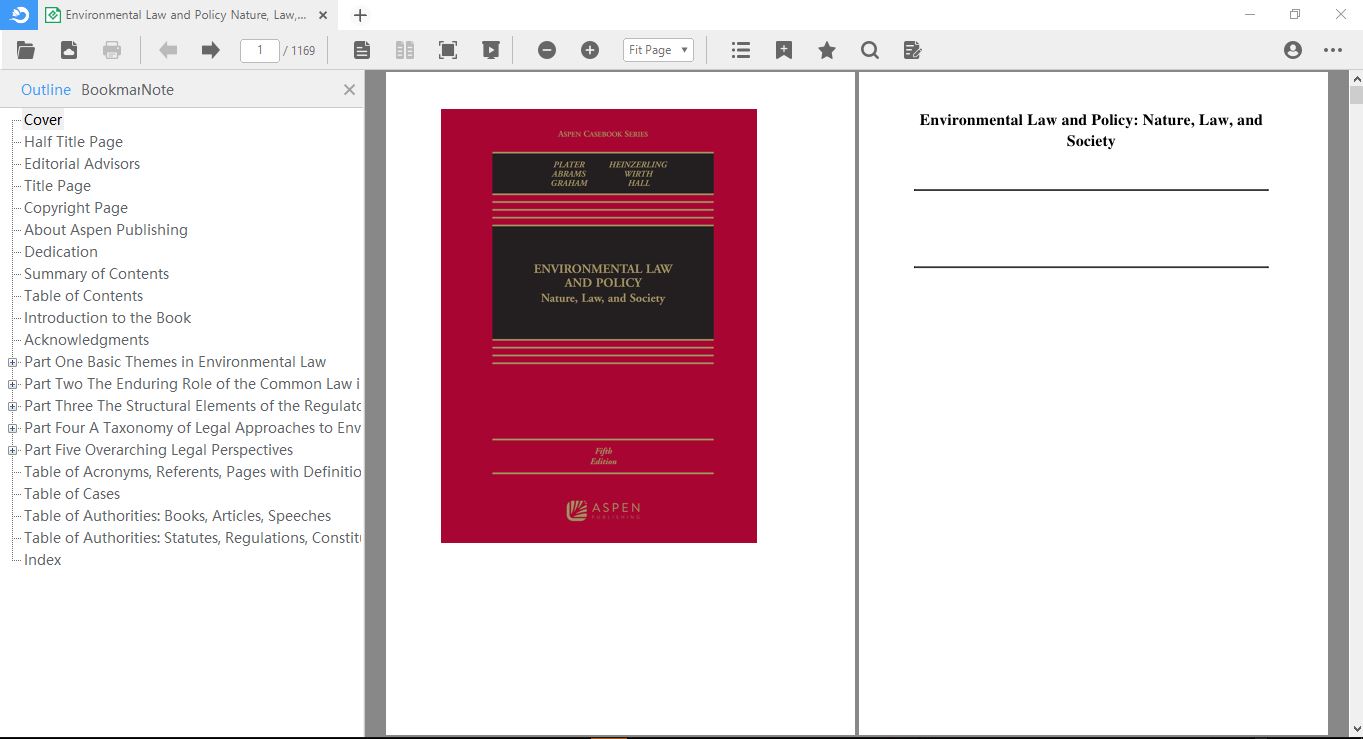Toggle full screen mode icon

click(x=448, y=50)
